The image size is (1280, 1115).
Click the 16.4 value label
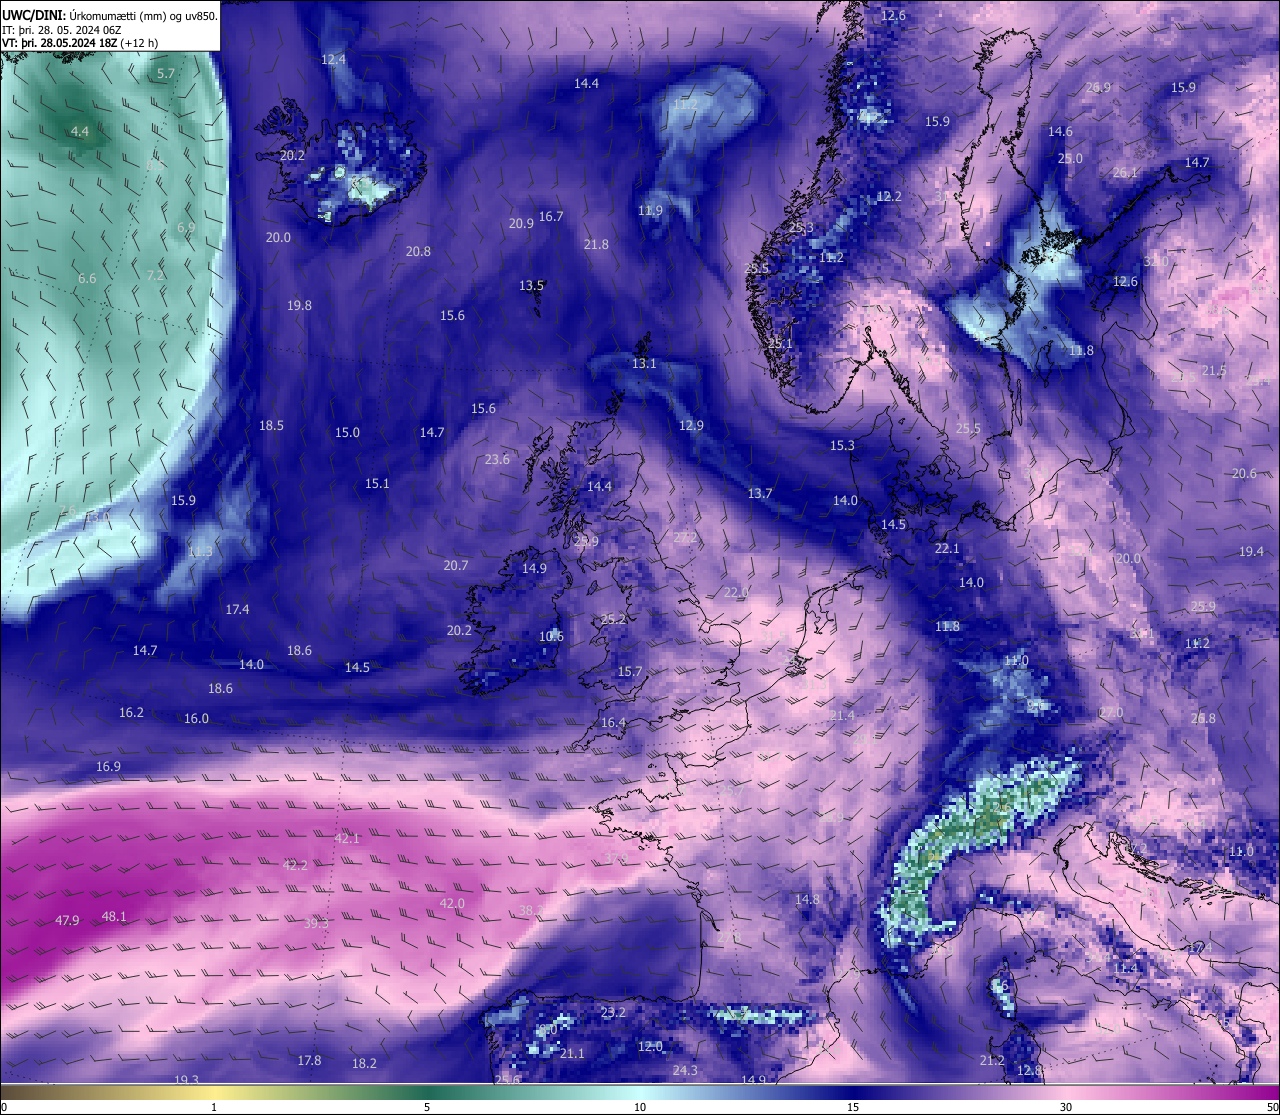(613, 722)
